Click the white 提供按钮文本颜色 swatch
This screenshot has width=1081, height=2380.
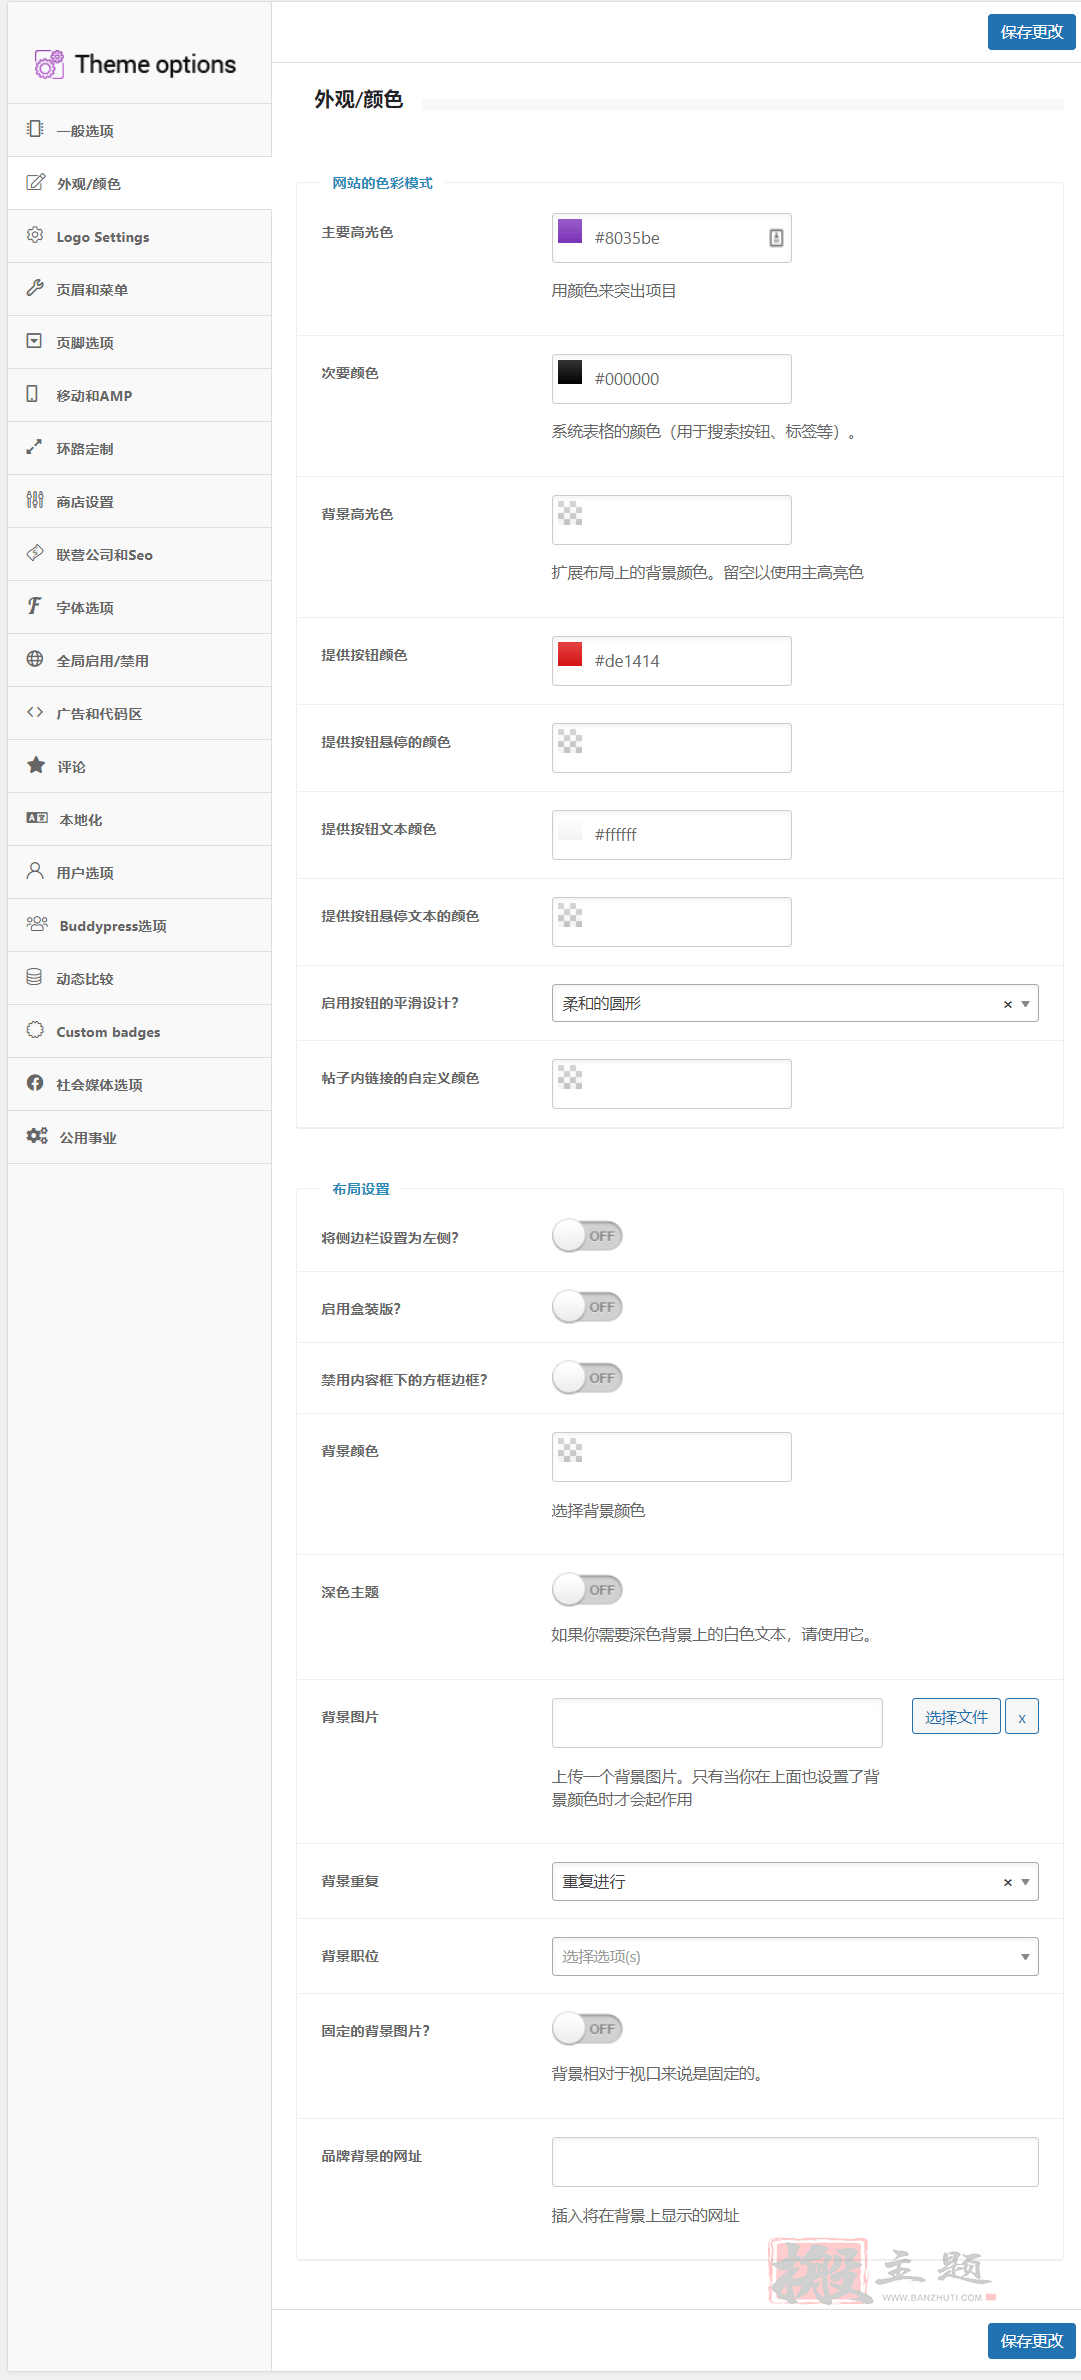570,828
